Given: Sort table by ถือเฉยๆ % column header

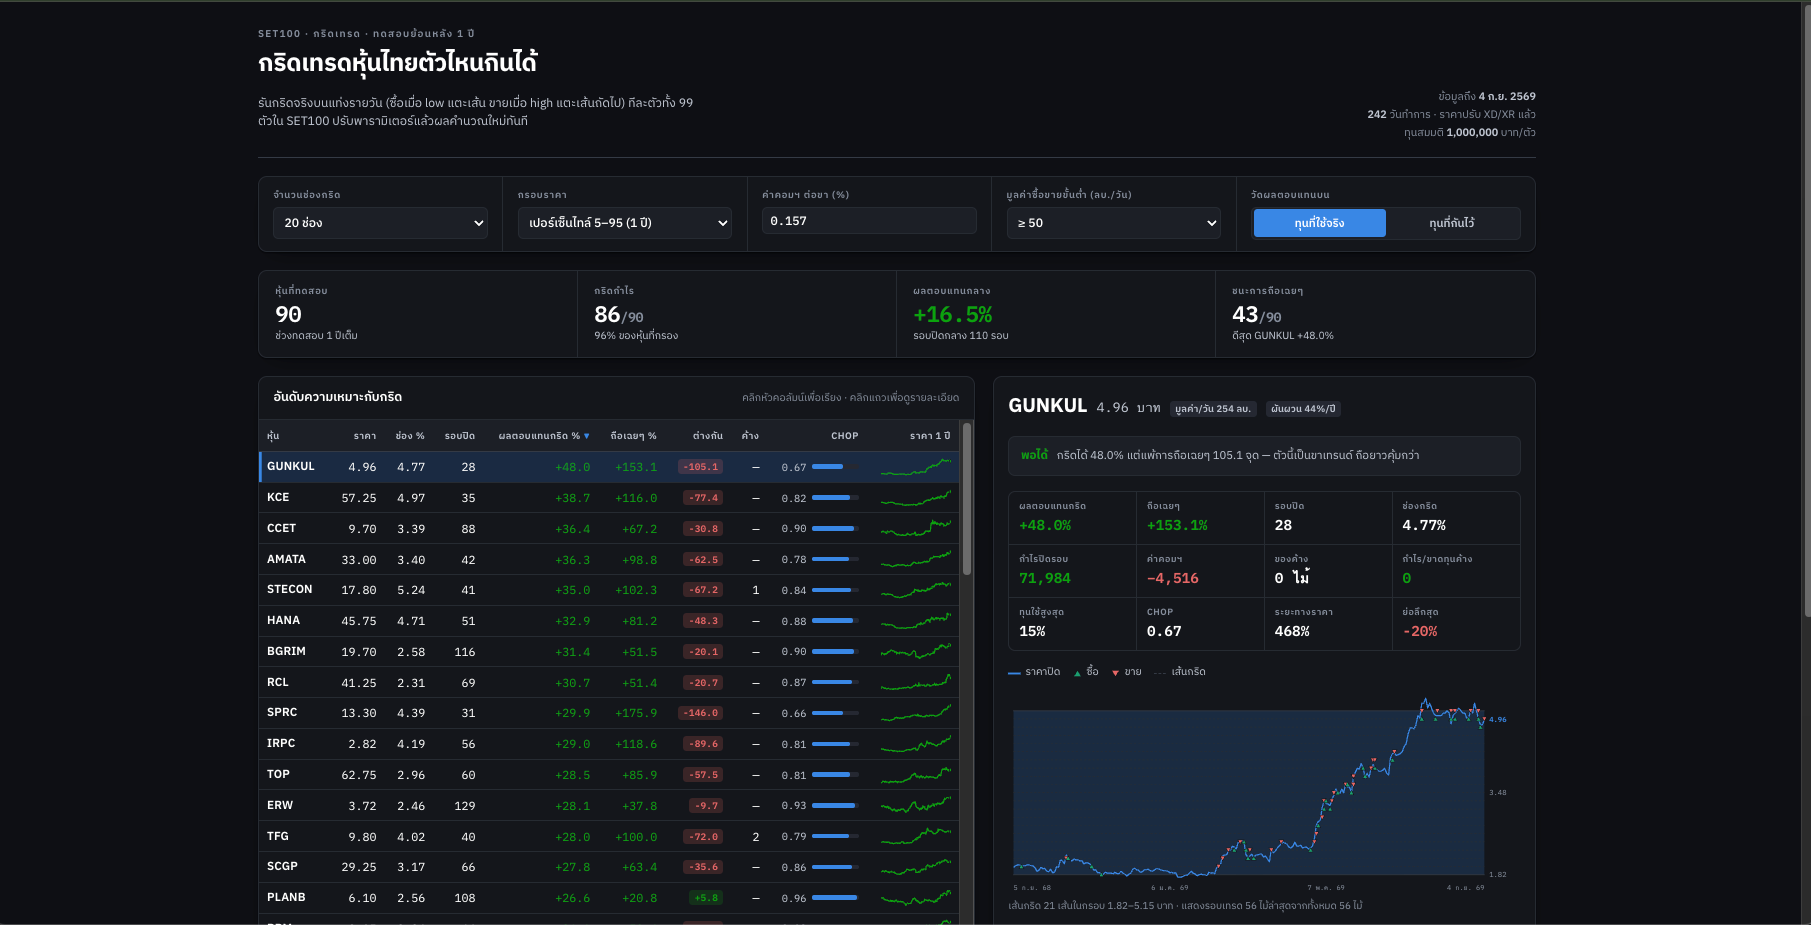Looking at the screenshot, I should [634, 436].
